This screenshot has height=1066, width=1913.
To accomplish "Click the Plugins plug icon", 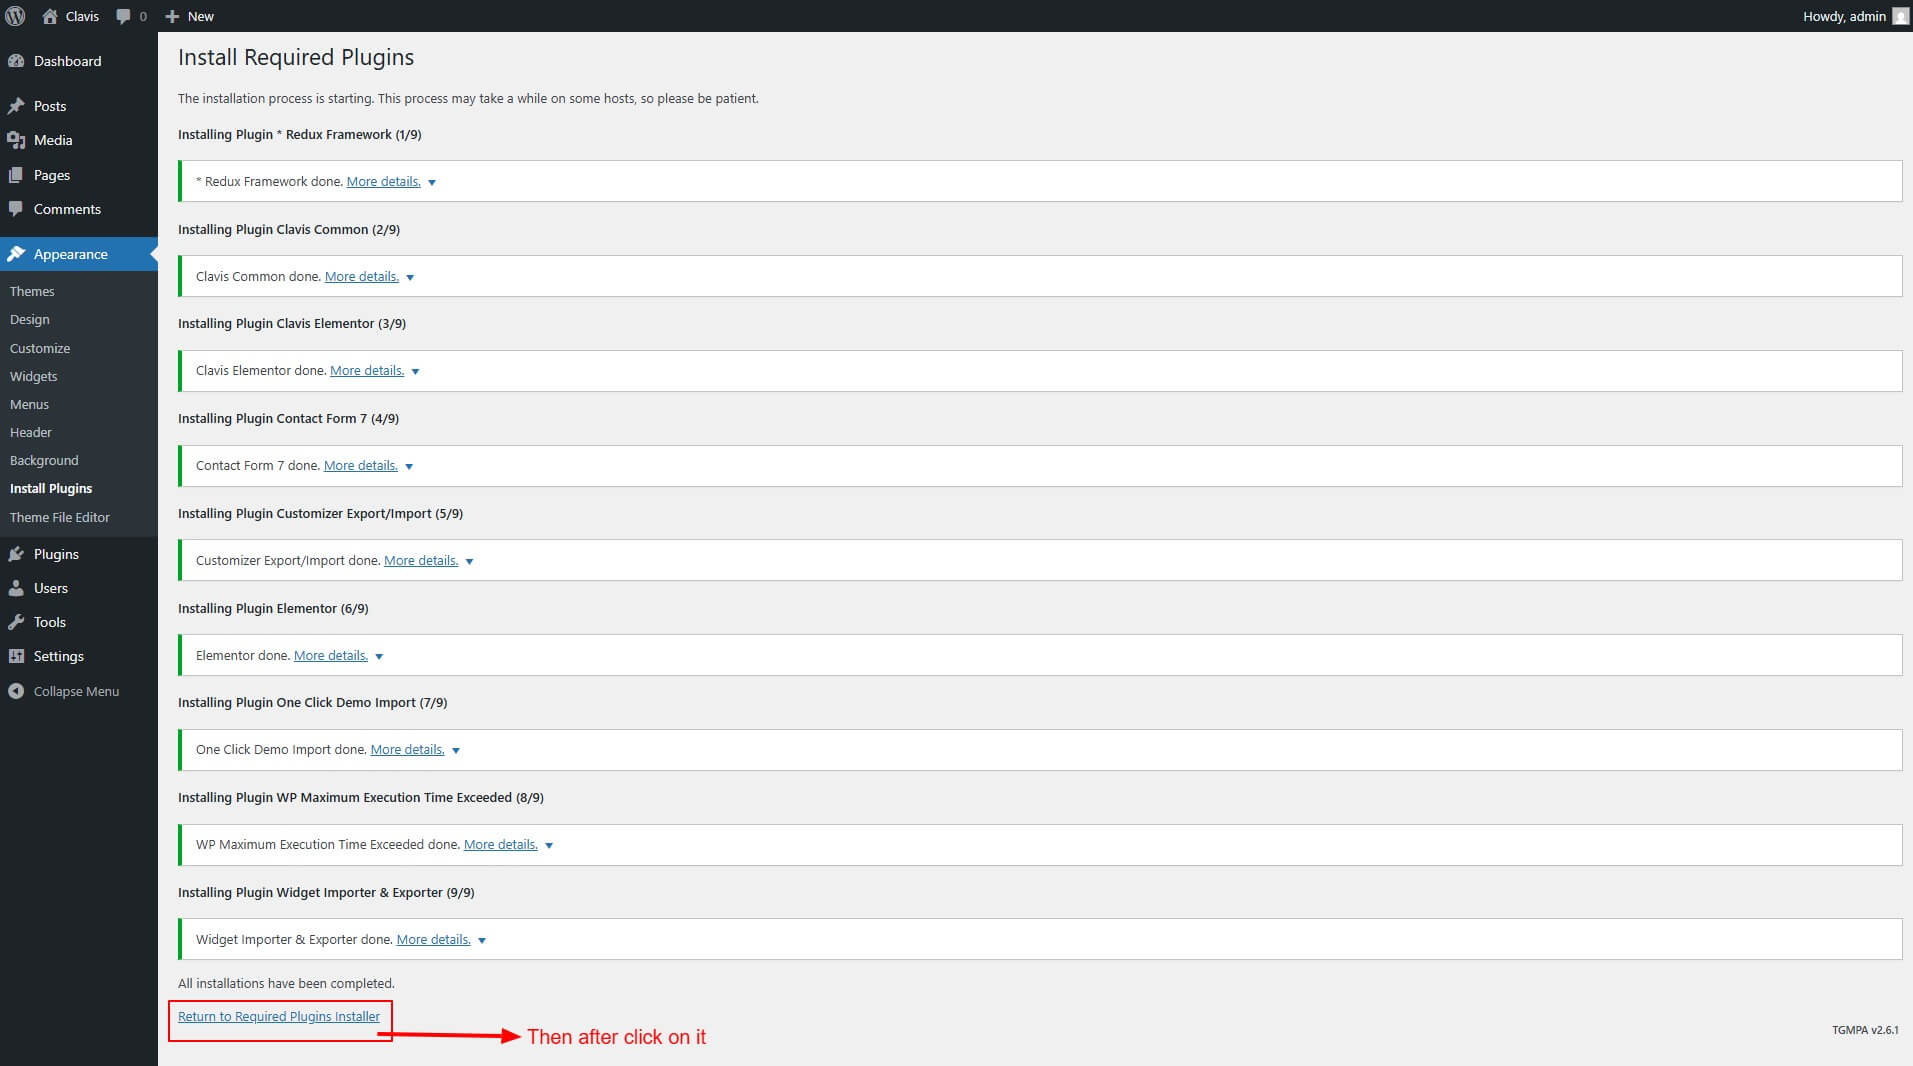I will point(16,554).
